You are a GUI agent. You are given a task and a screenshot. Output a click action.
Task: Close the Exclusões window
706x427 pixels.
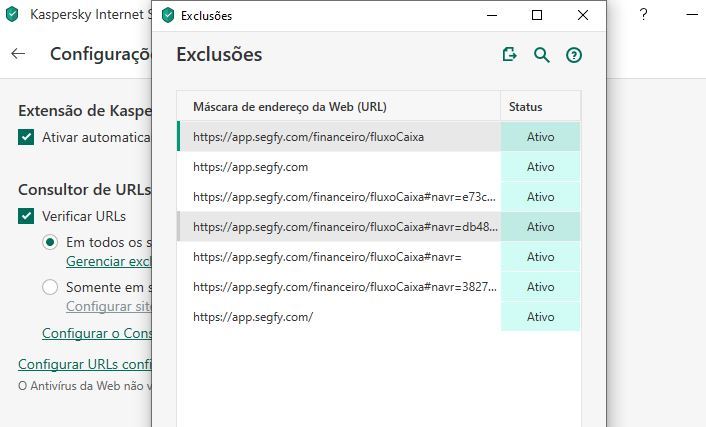[583, 15]
